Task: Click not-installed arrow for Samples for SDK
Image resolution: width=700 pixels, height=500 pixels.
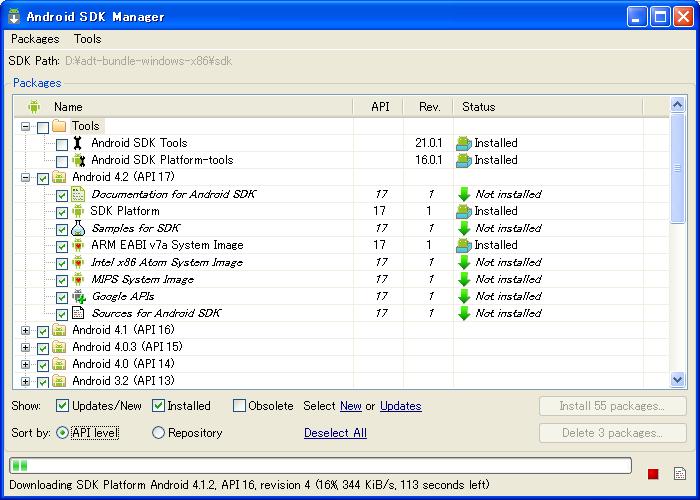Action: [464, 228]
